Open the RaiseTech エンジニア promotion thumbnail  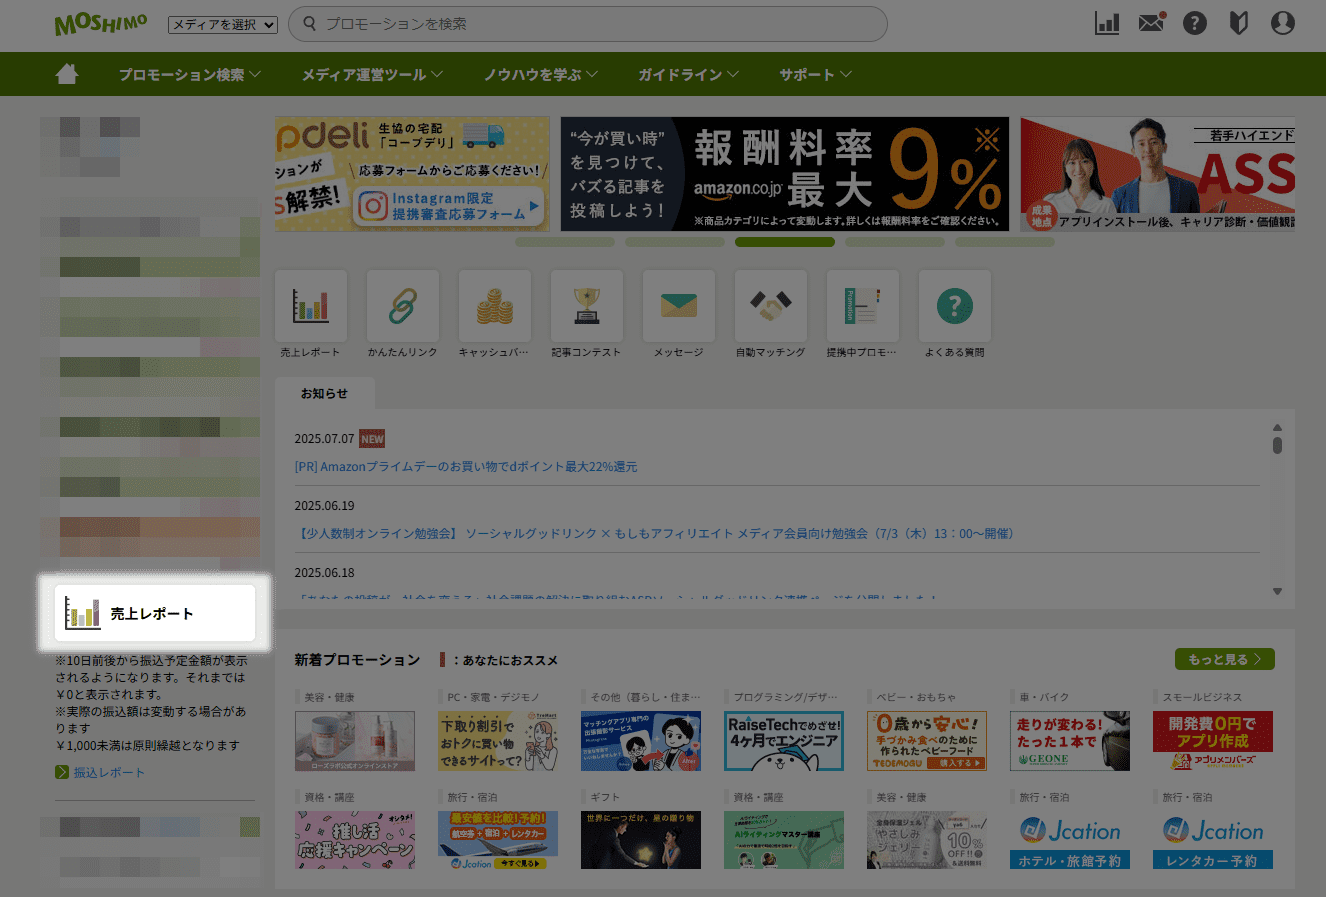[x=784, y=741]
